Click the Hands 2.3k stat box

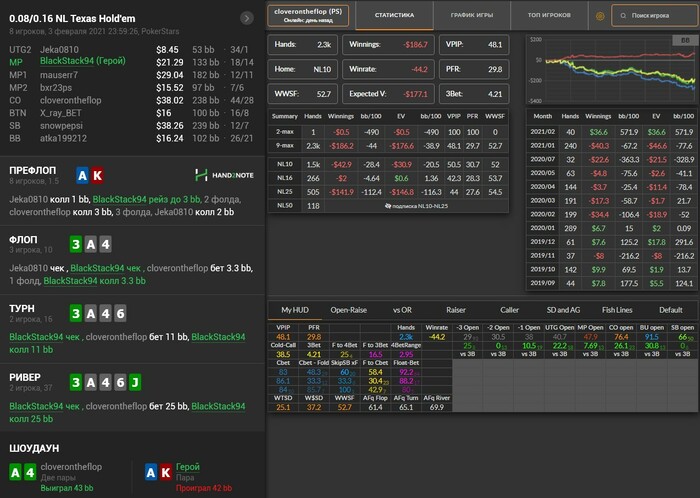pyautogui.click(x=303, y=45)
